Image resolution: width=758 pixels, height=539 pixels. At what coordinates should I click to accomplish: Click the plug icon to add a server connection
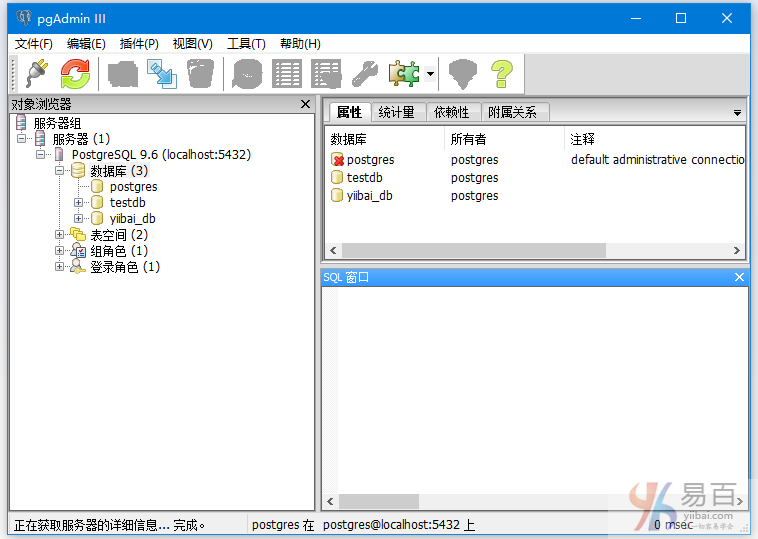pos(37,74)
